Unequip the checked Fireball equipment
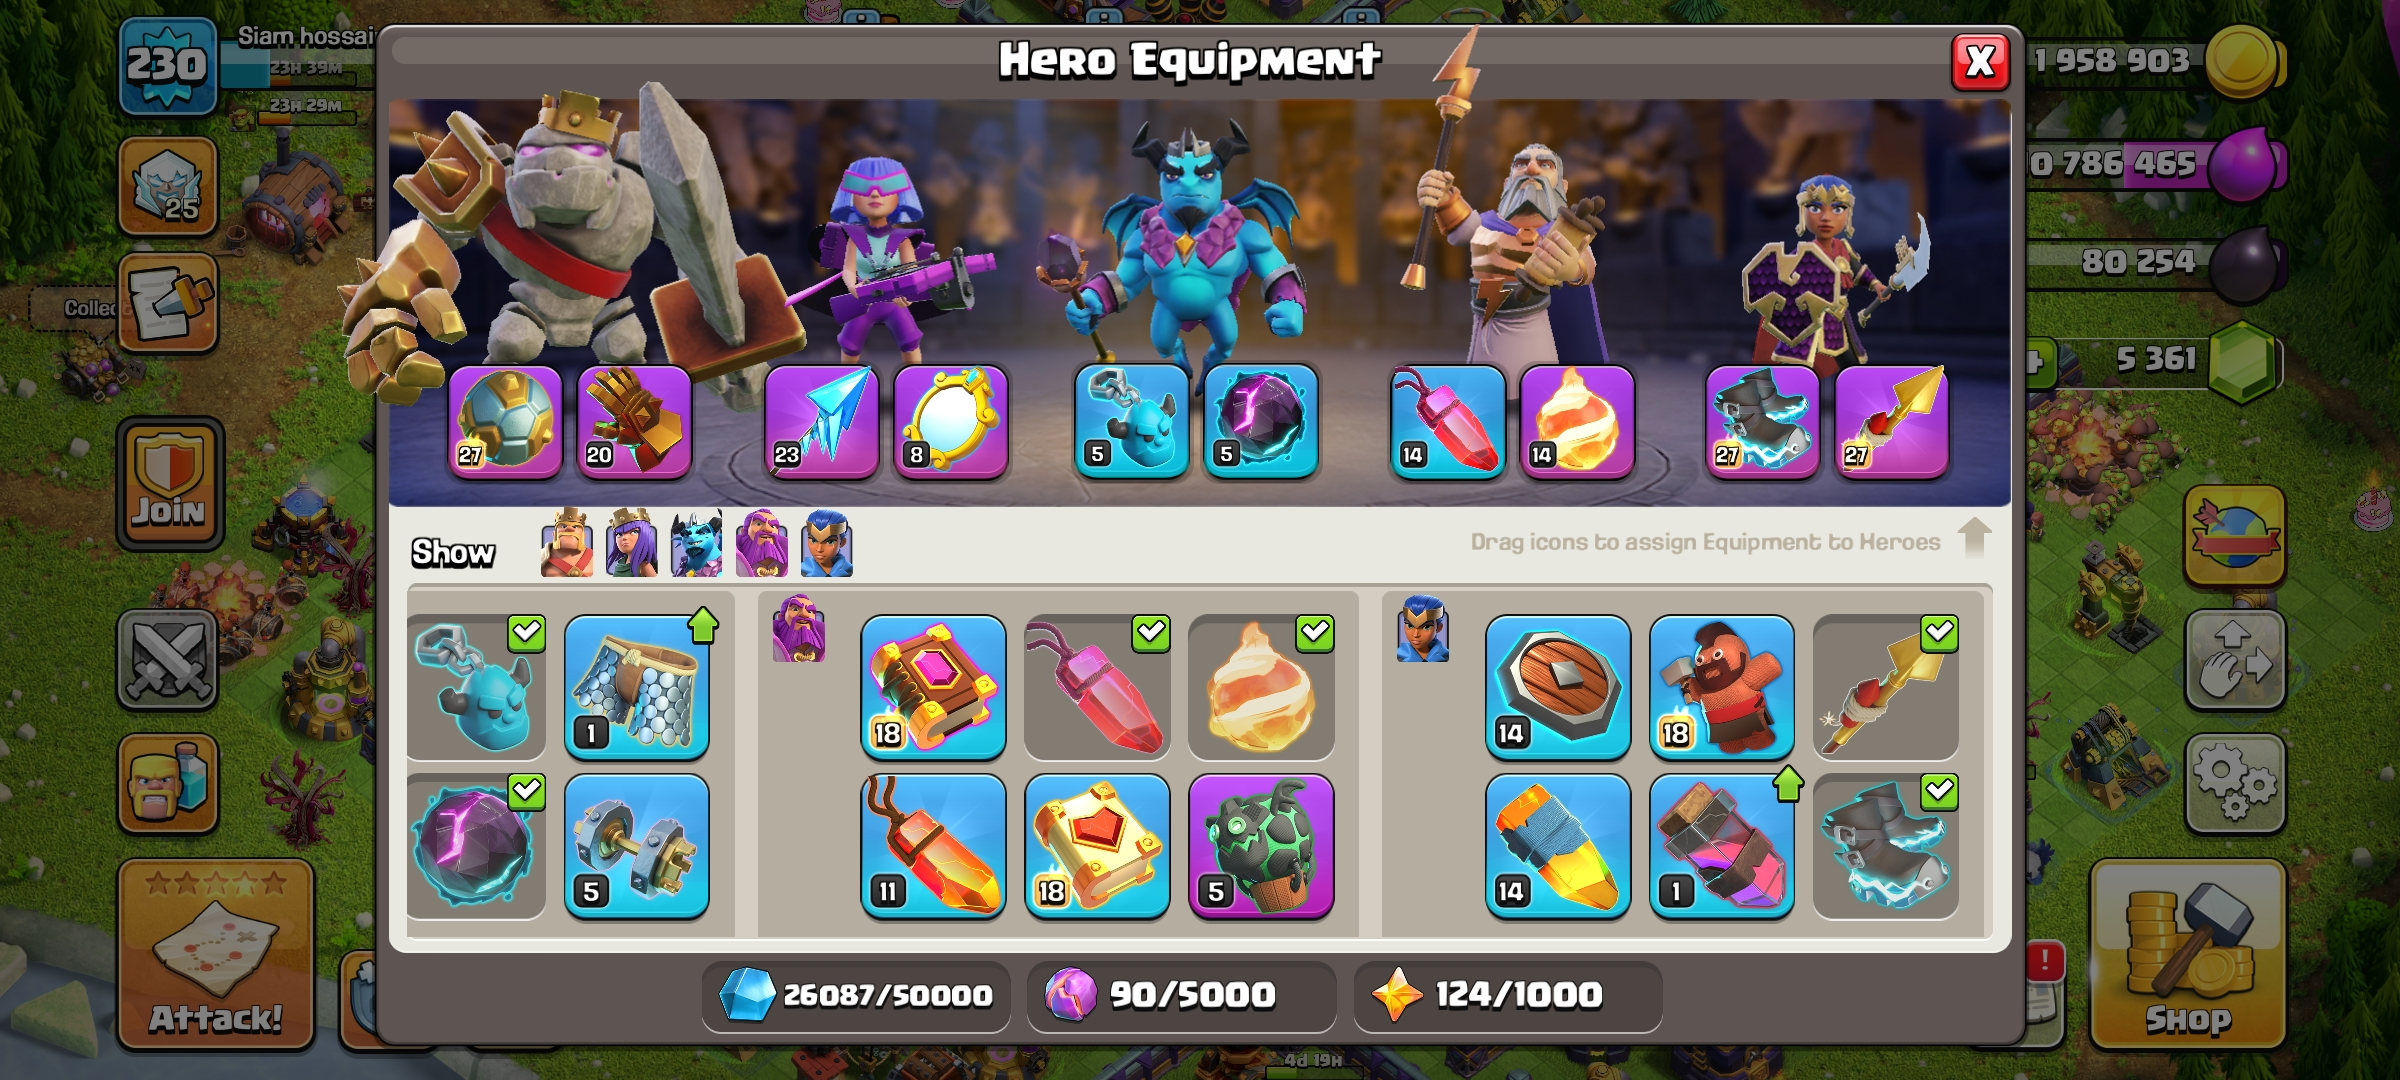 [x=1261, y=687]
